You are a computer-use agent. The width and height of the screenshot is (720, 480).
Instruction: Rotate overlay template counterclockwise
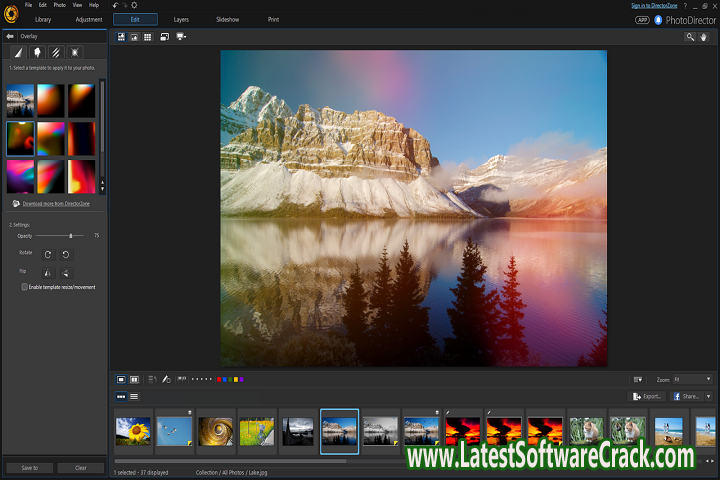(66, 254)
